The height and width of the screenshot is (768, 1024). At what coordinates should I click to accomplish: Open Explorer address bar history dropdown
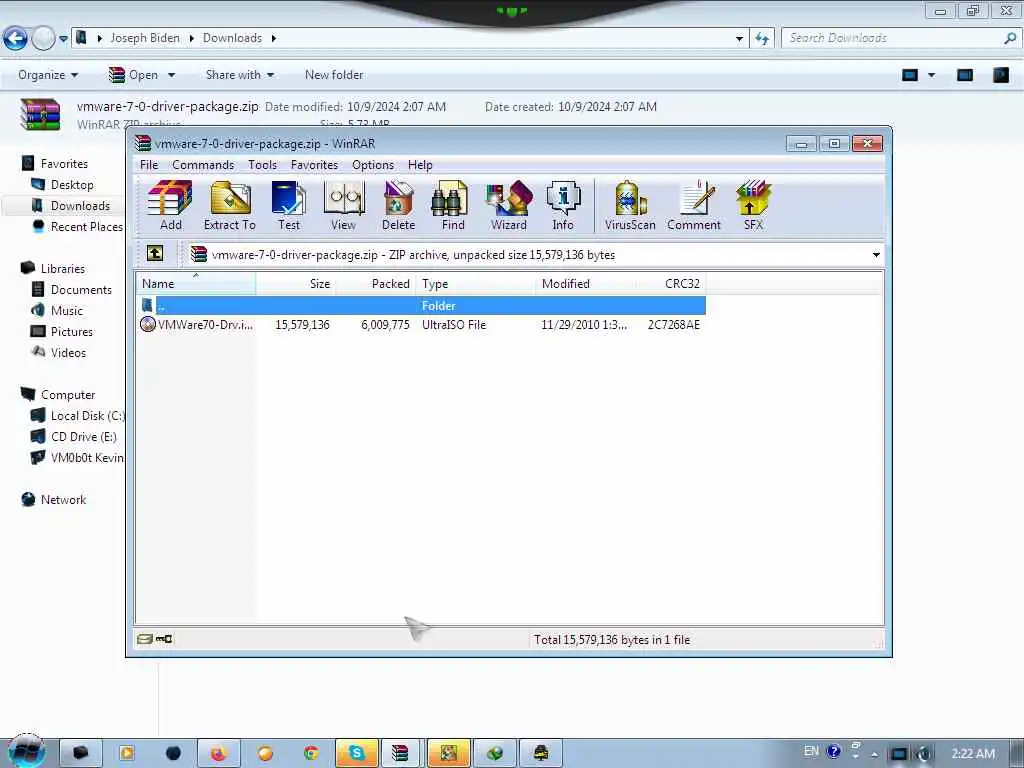(x=739, y=39)
